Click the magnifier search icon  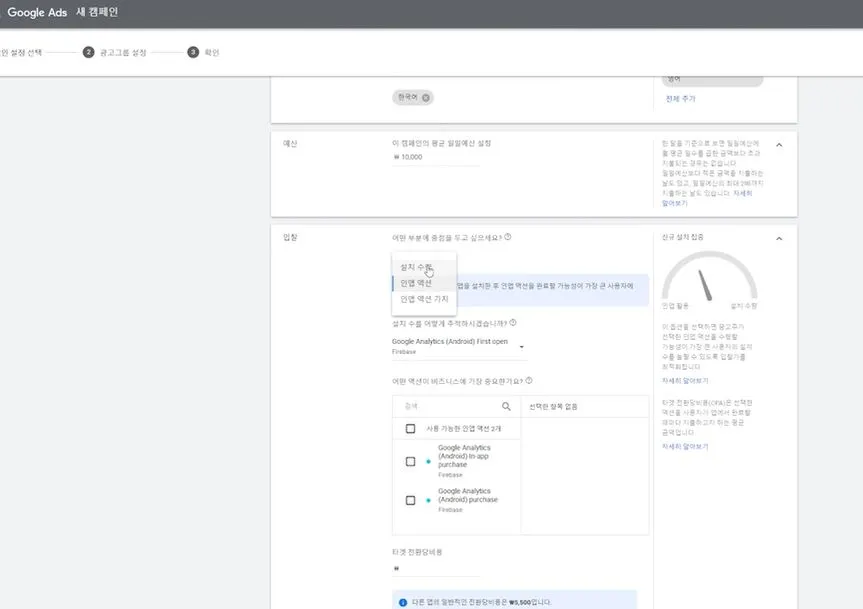506,407
